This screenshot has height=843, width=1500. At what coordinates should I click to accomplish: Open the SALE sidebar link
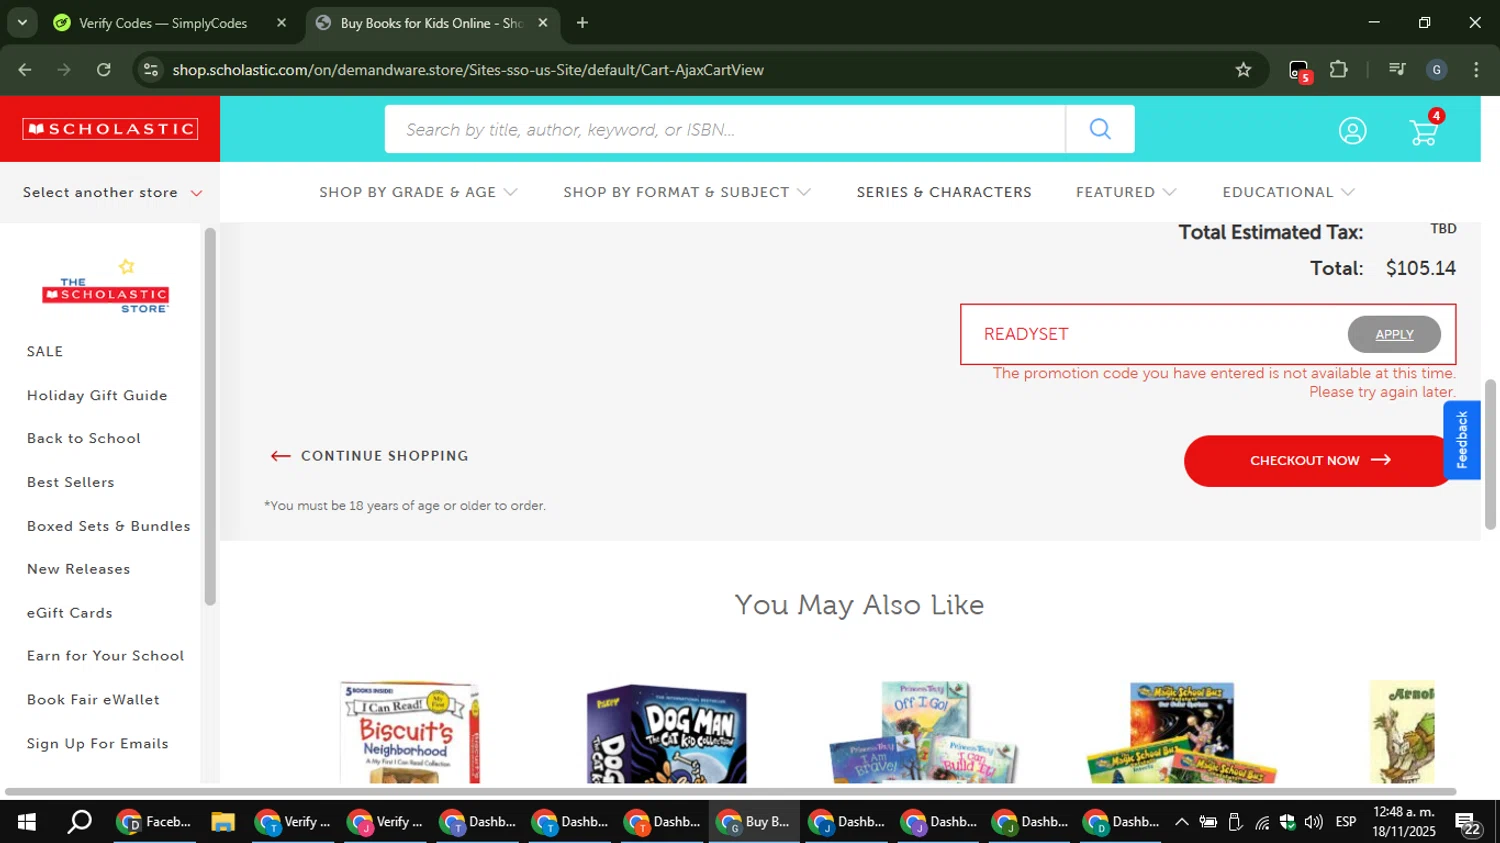(x=45, y=351)
